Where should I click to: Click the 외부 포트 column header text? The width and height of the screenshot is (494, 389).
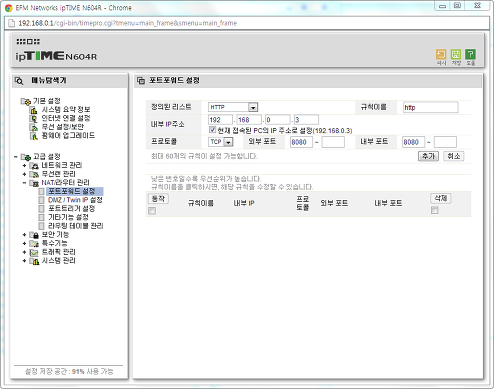click(x=334, y=203)
